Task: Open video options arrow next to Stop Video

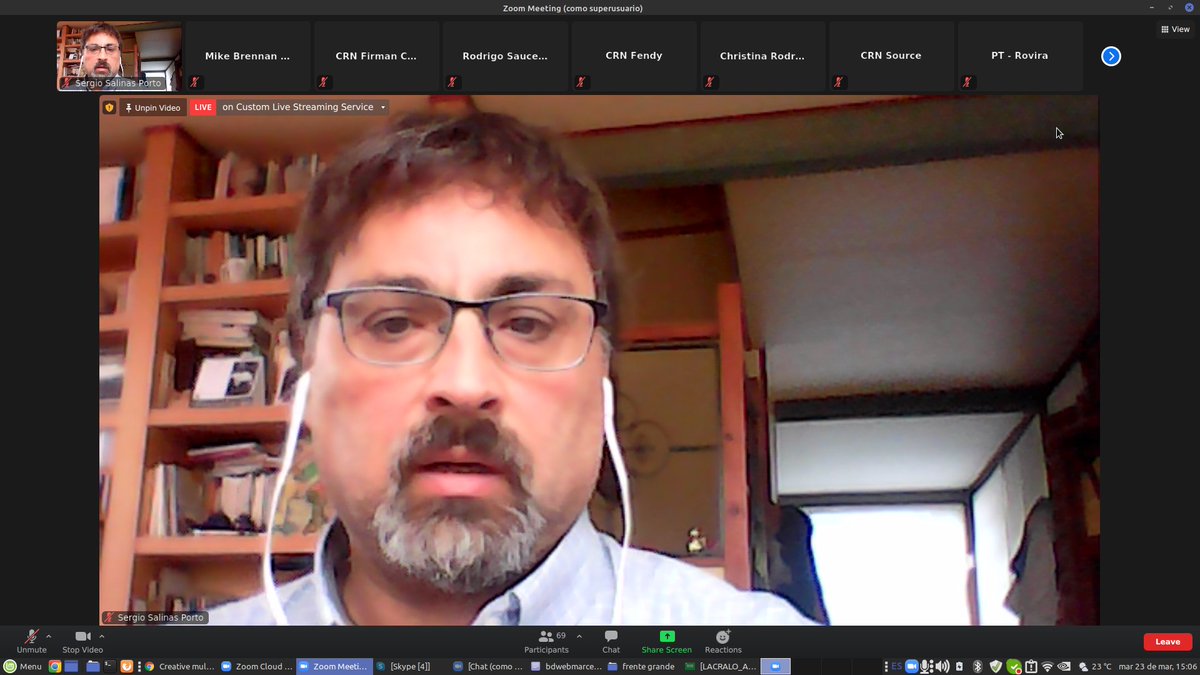Action: pyautogui.click(x=101, y=636)
